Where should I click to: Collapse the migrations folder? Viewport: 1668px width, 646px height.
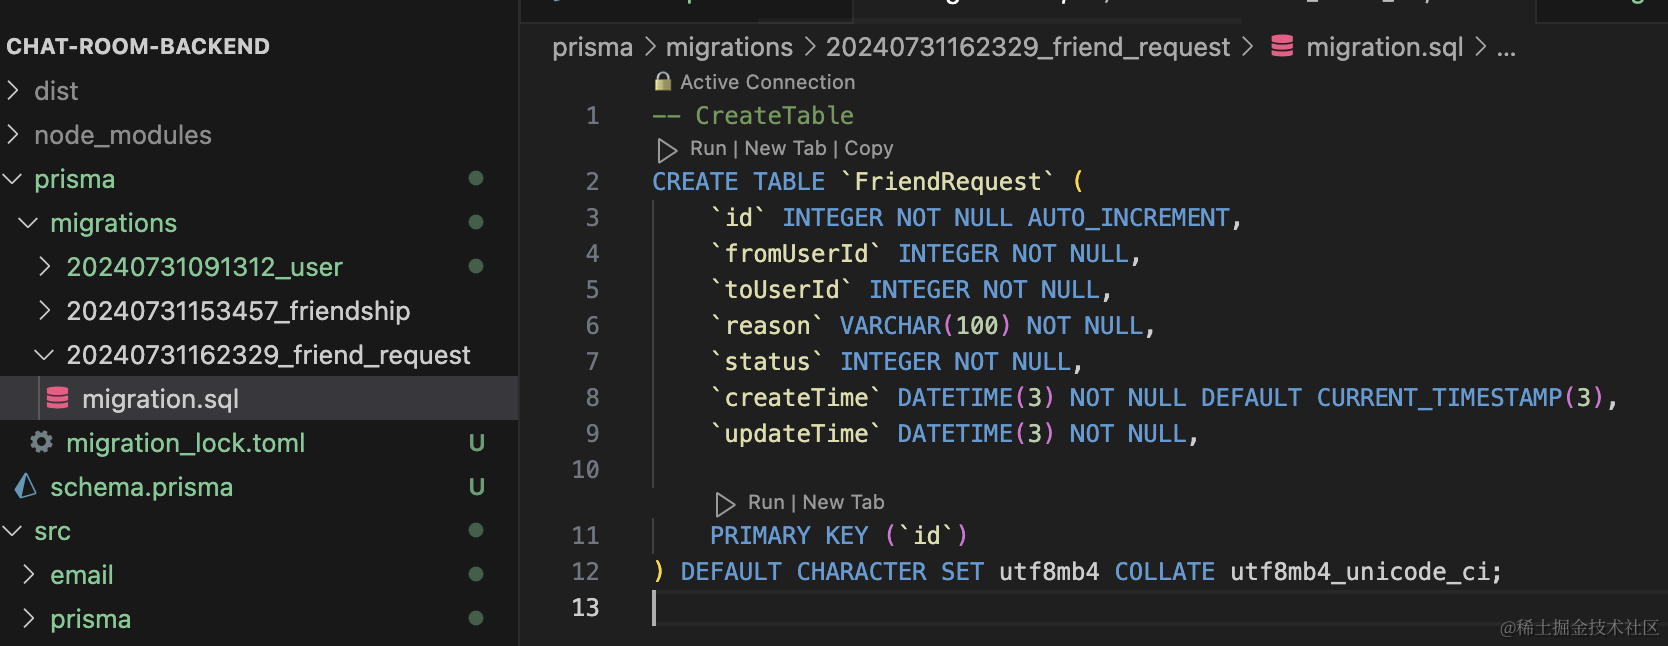(30, 223)
